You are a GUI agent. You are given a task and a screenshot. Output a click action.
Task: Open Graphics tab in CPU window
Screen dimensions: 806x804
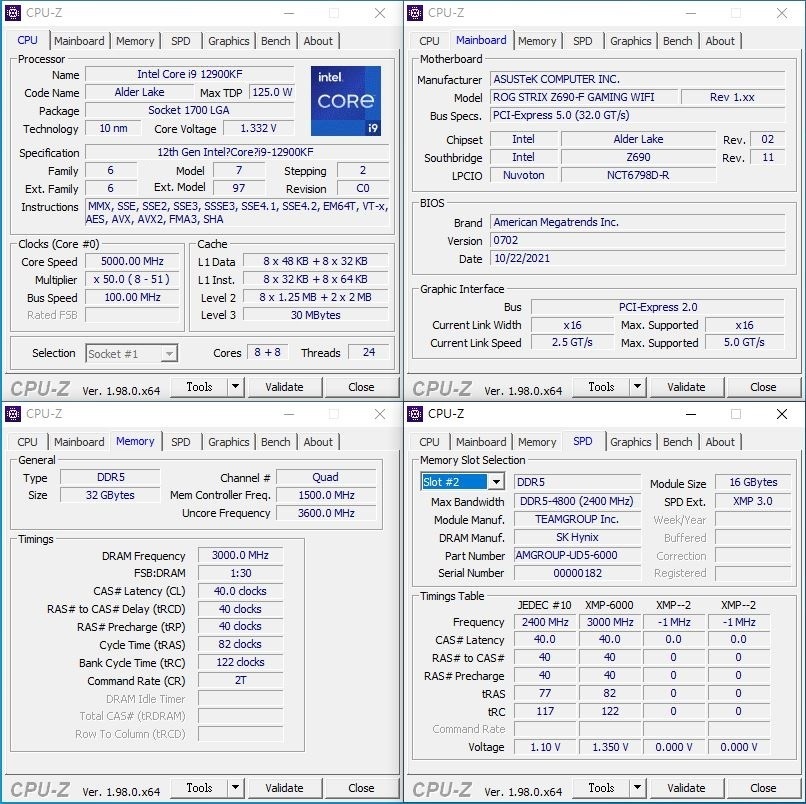pyautogui.click(x=229, y=41)
